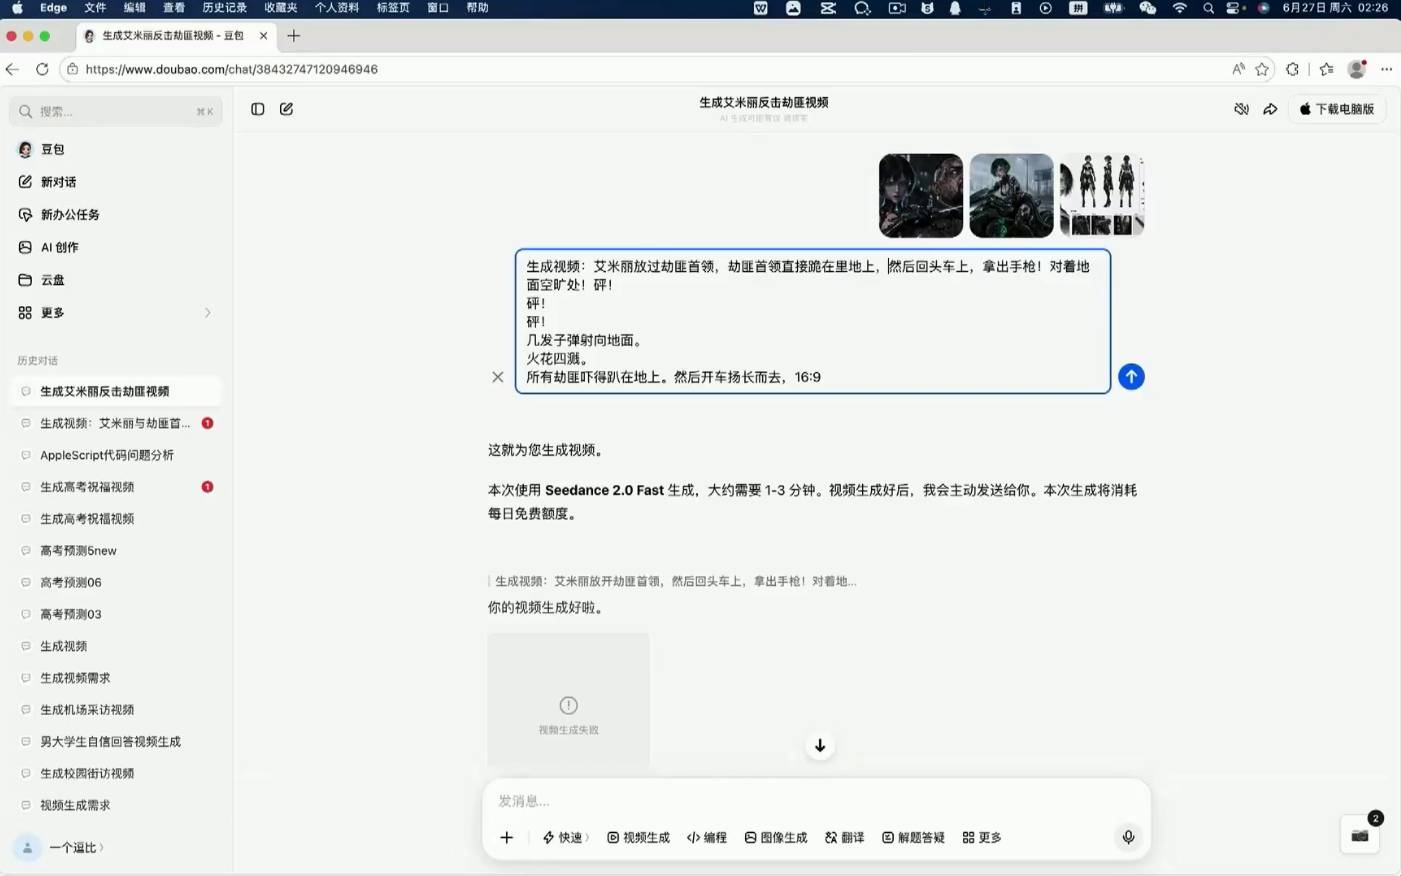
Task: Open chat 生成校园街访视频
Action: (115, 773)
